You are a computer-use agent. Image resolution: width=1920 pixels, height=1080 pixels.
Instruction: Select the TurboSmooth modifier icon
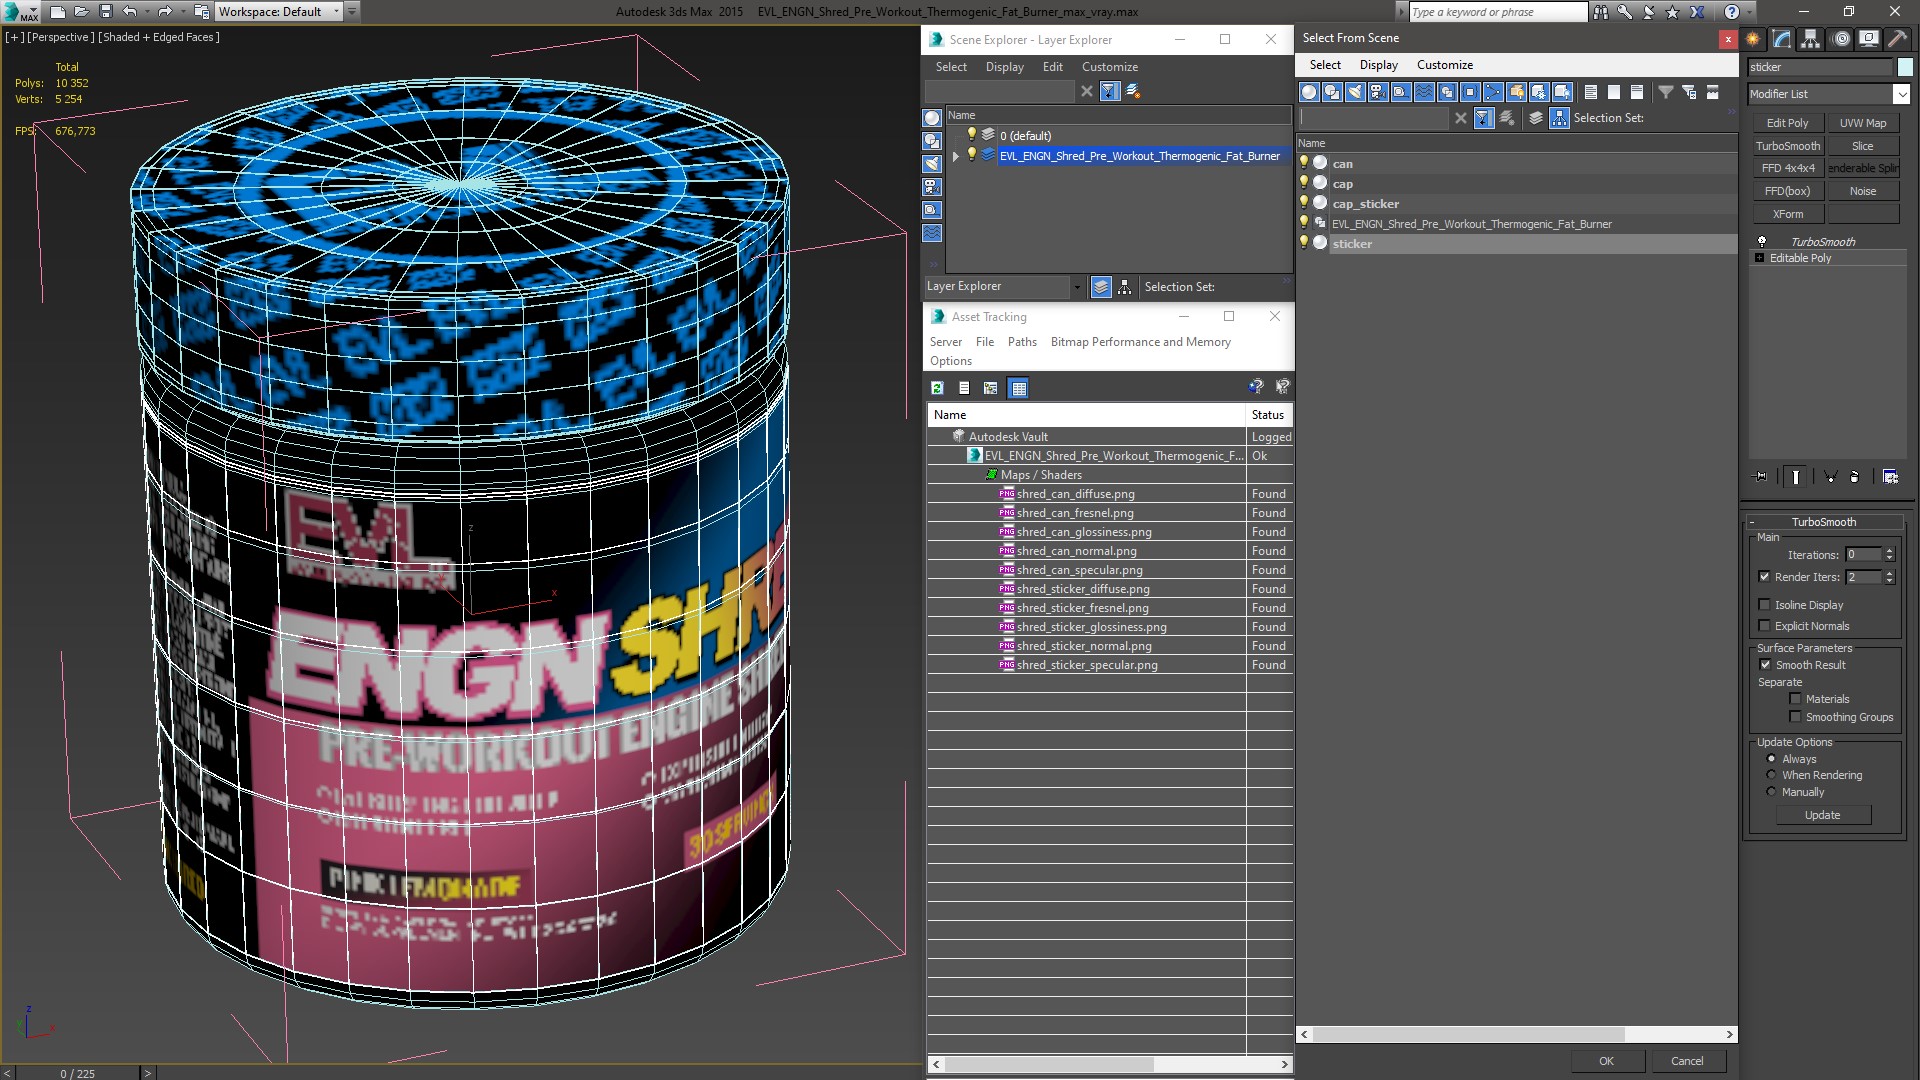pyautogui.click(x=1762, y=240)
